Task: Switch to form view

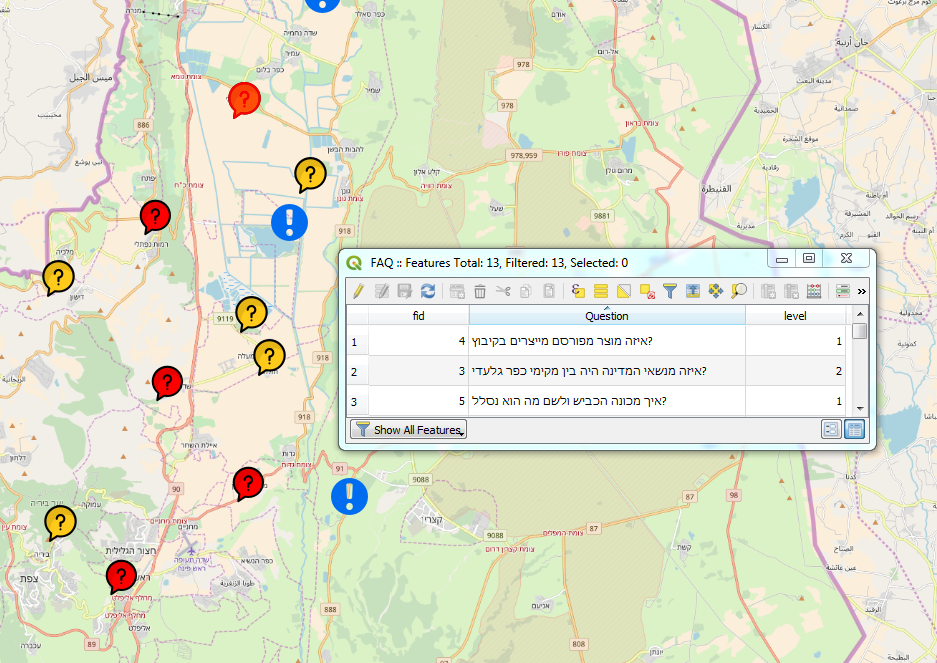Action: (x=830, y=429)
